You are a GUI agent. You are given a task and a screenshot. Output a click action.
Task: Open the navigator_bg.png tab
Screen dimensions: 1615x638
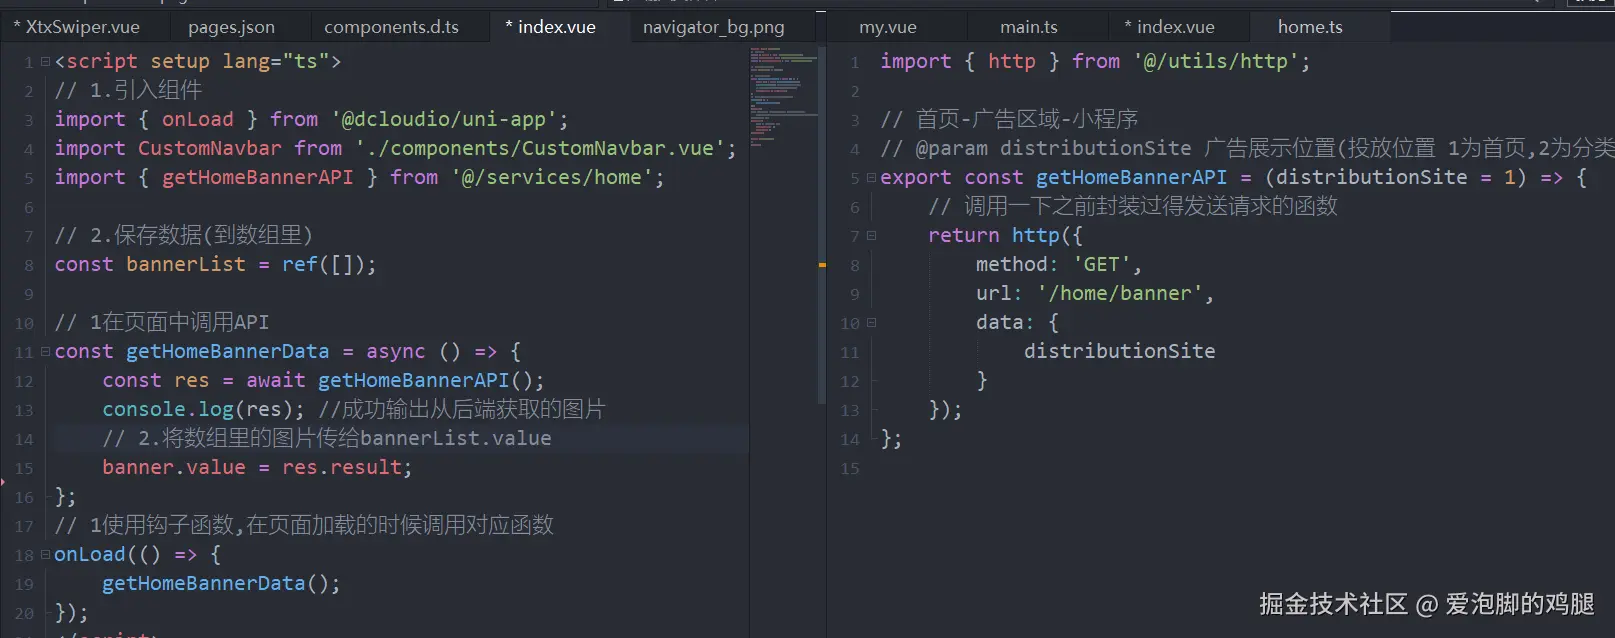coord(713,27)
